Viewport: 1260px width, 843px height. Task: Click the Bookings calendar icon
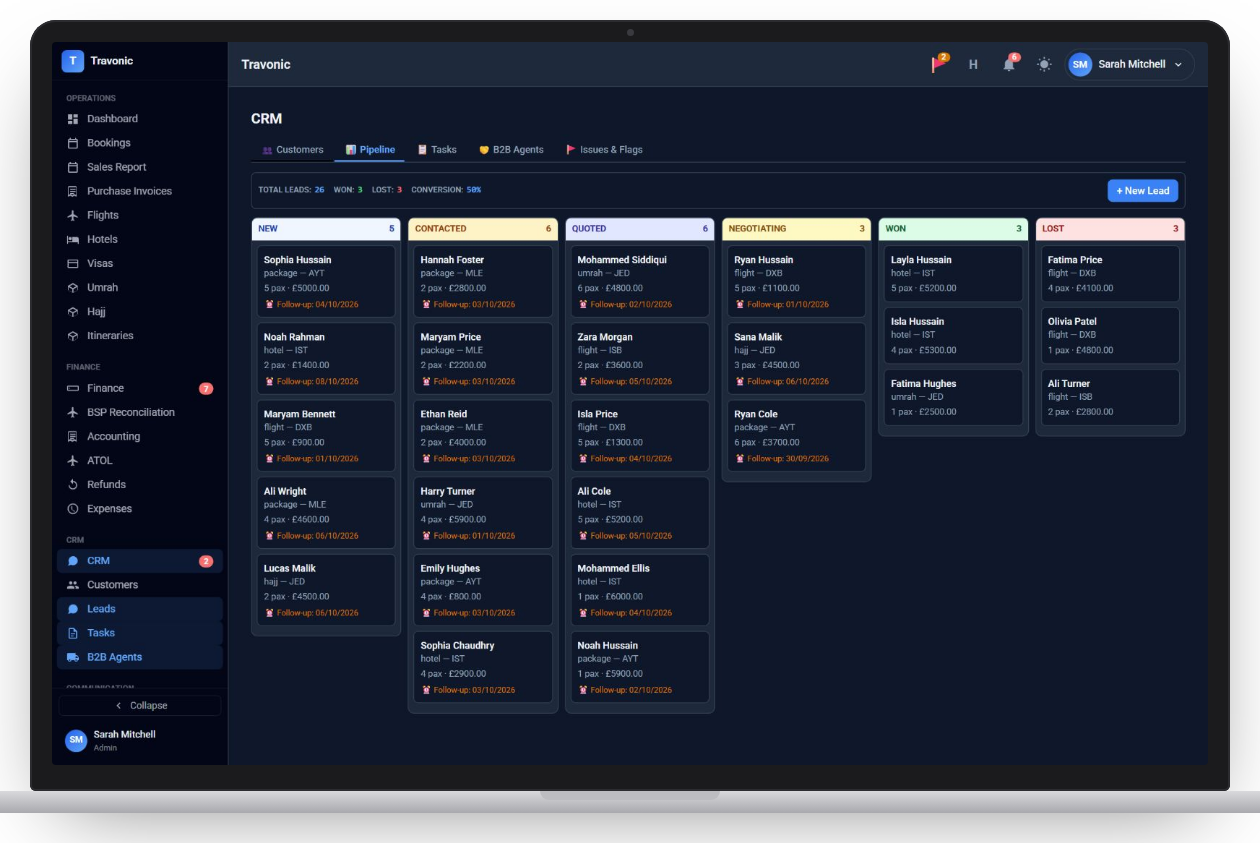(73, 143)
